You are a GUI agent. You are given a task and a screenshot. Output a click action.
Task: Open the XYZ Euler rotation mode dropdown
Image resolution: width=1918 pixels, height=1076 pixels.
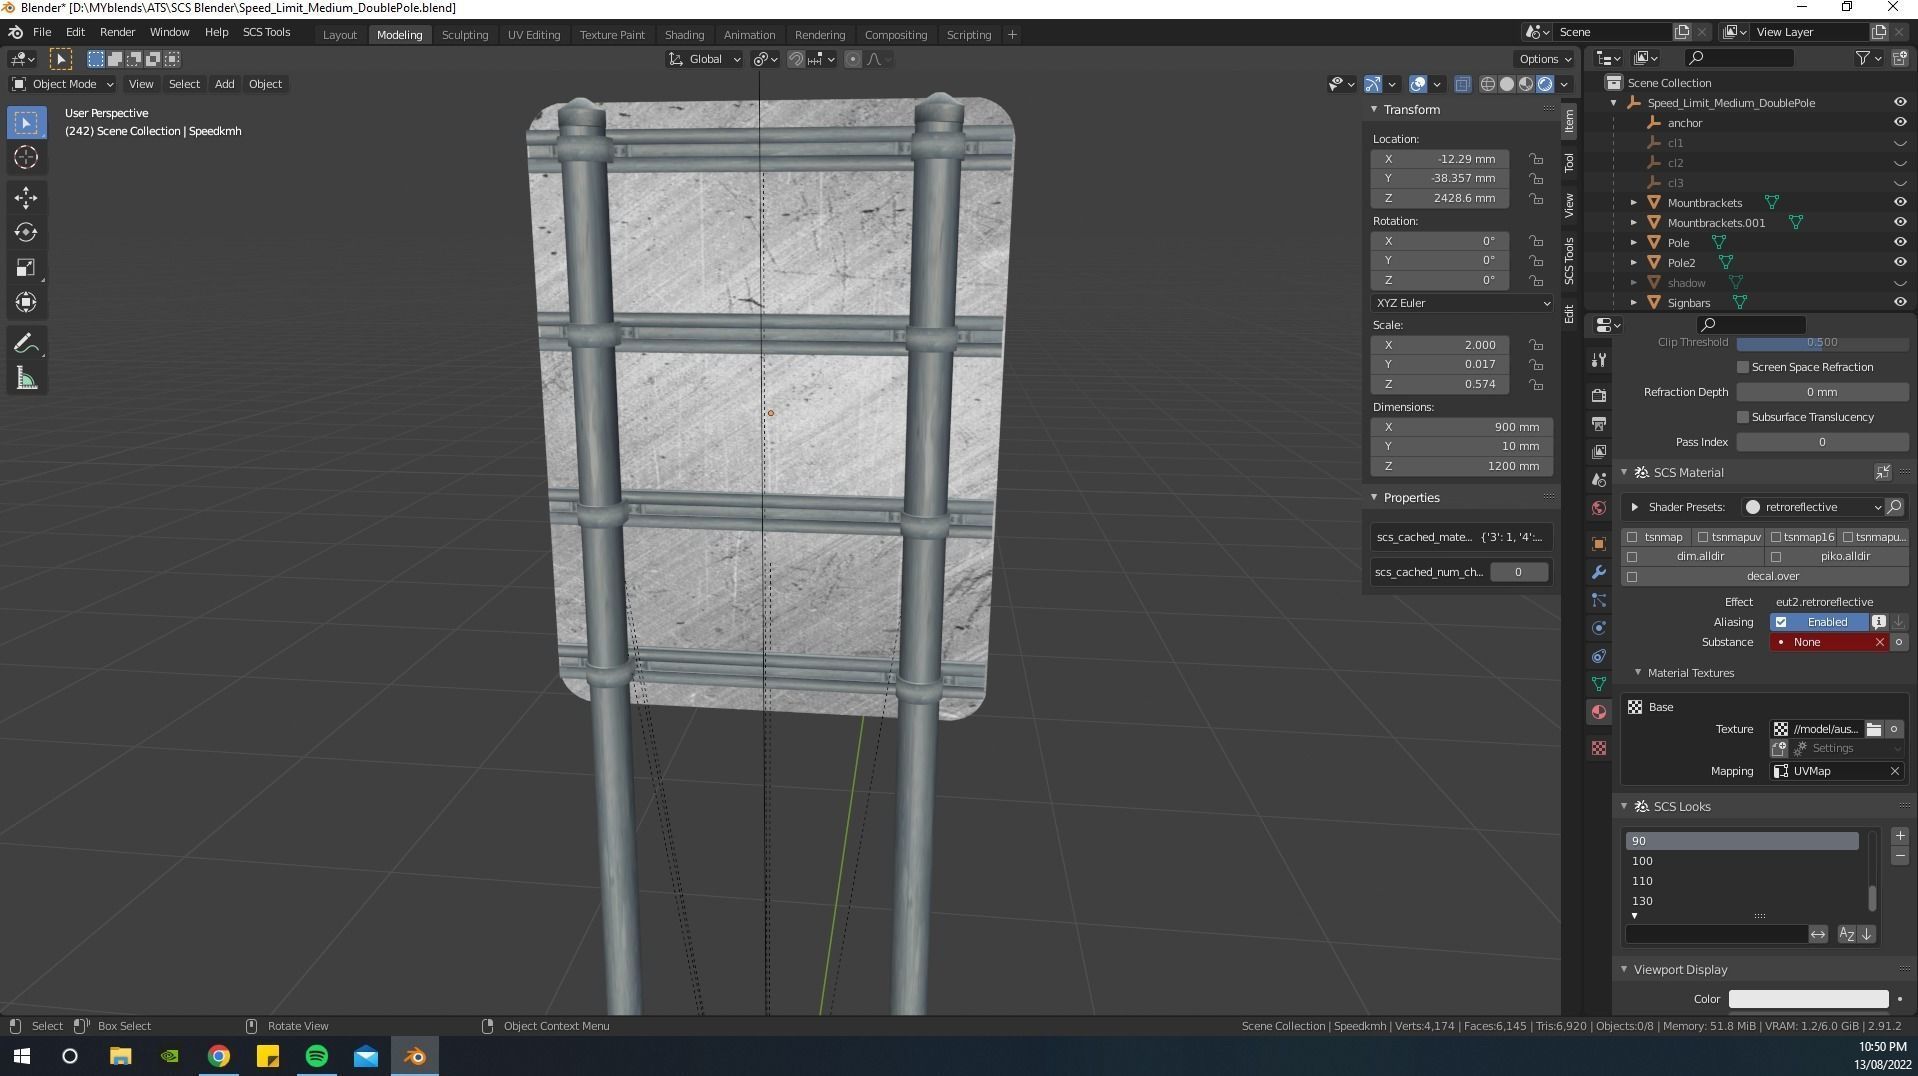pyautogui.click(x=1461, y=303)
